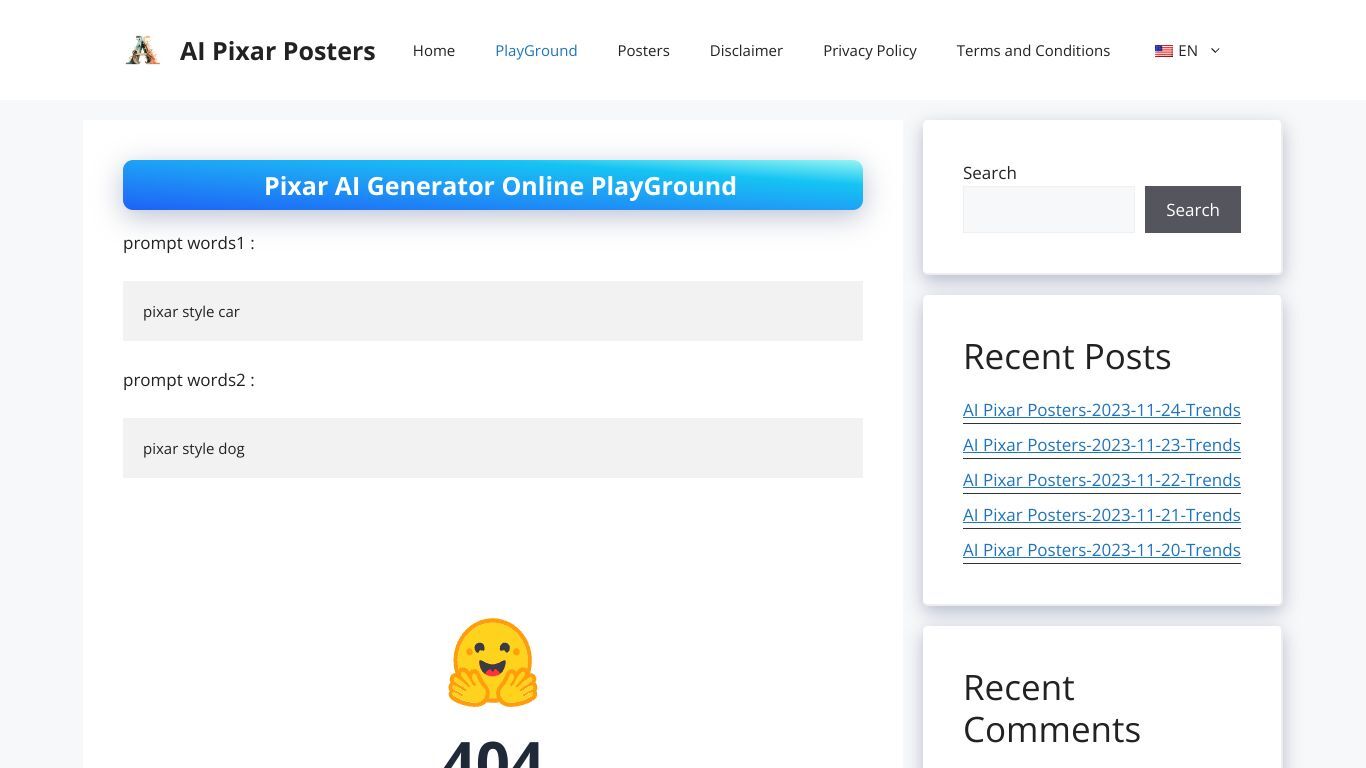Click the 404 error text

(x=493, y=752)
